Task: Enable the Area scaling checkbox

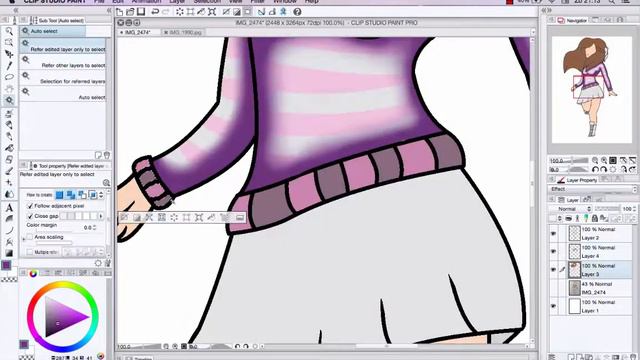Action: [x=30, y=237]
